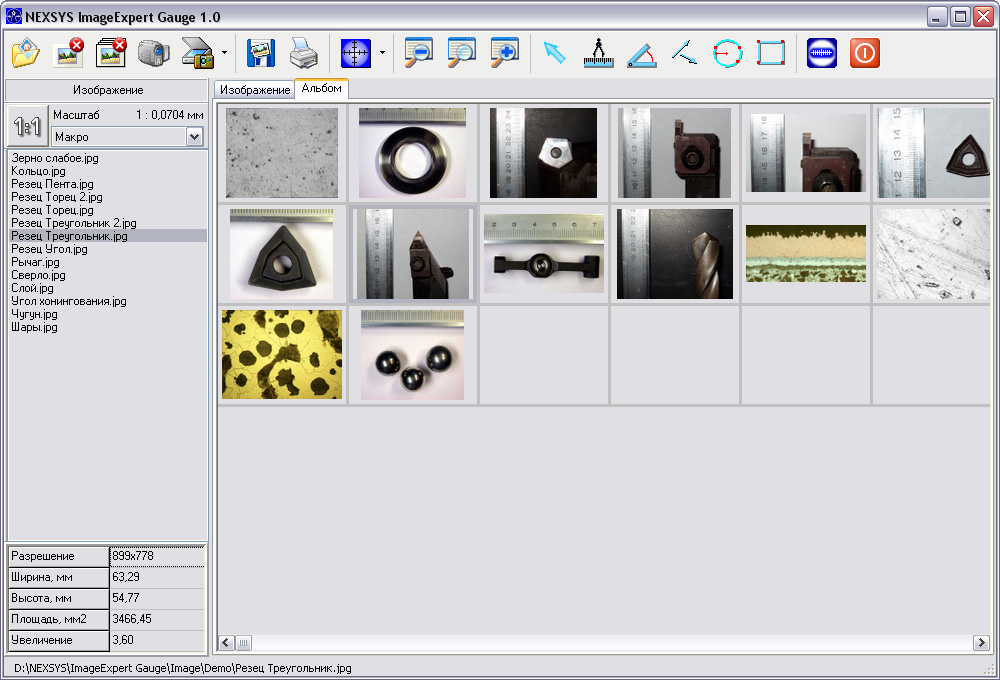The height and width of the screenshot is (680, 1000).
Task: Select the angle measurement triangle tool
Action: (642, 53)
